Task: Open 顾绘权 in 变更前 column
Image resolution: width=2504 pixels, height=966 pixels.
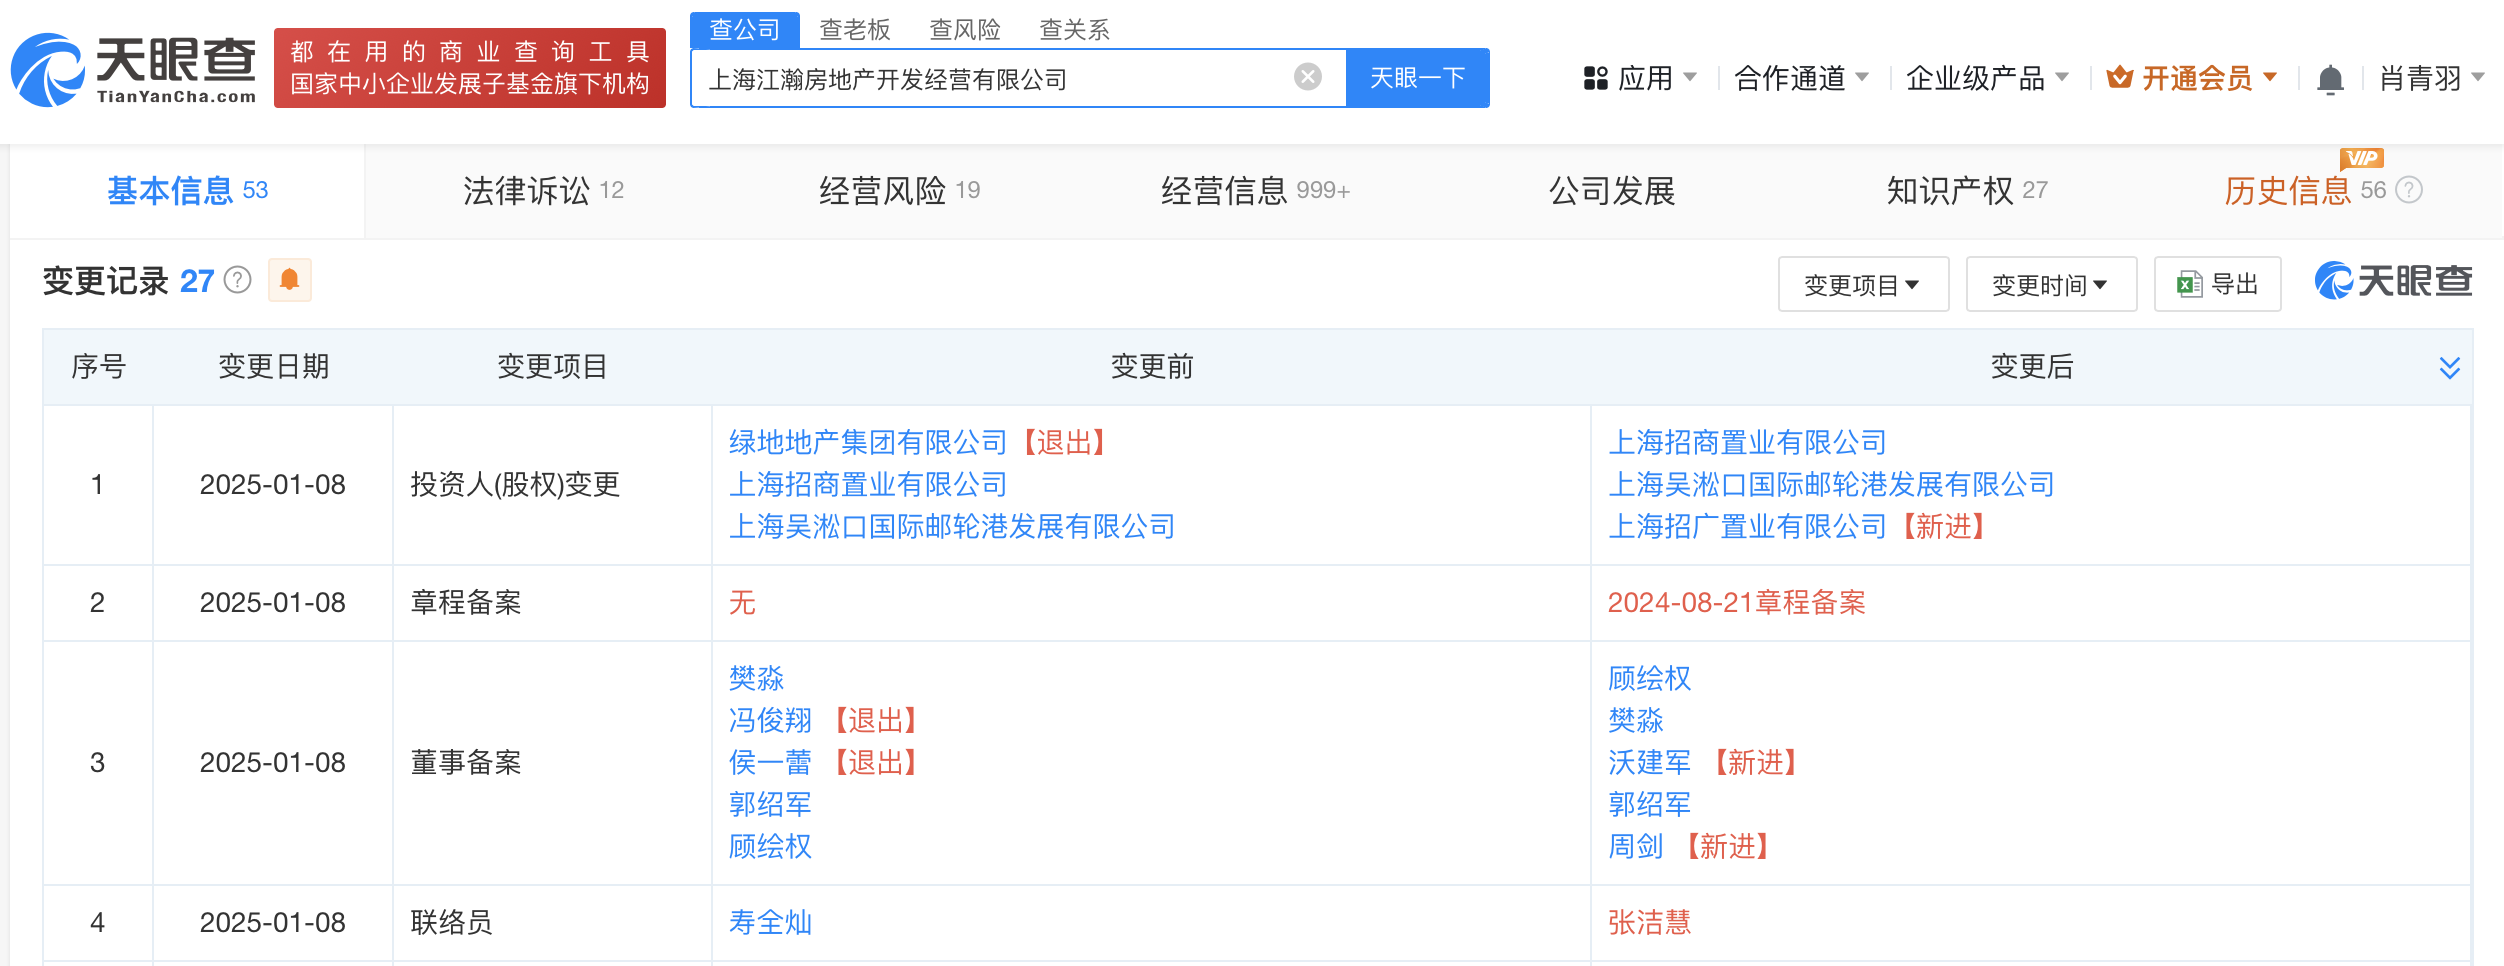Action: click(x=770, y=846)
